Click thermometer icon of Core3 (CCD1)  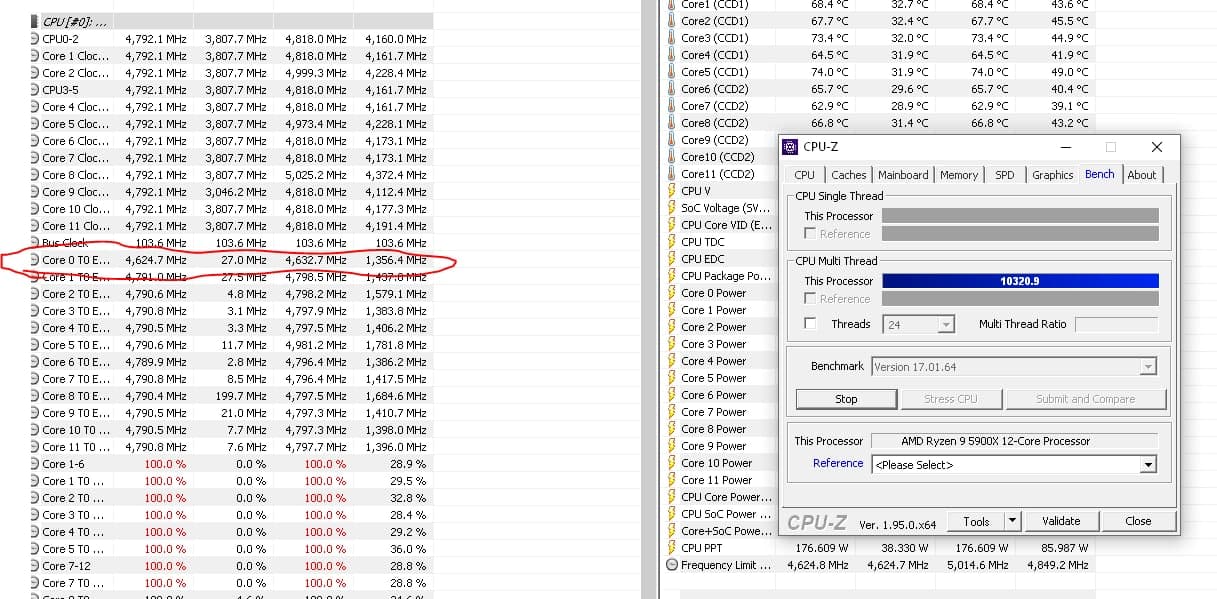click(672, 38)
